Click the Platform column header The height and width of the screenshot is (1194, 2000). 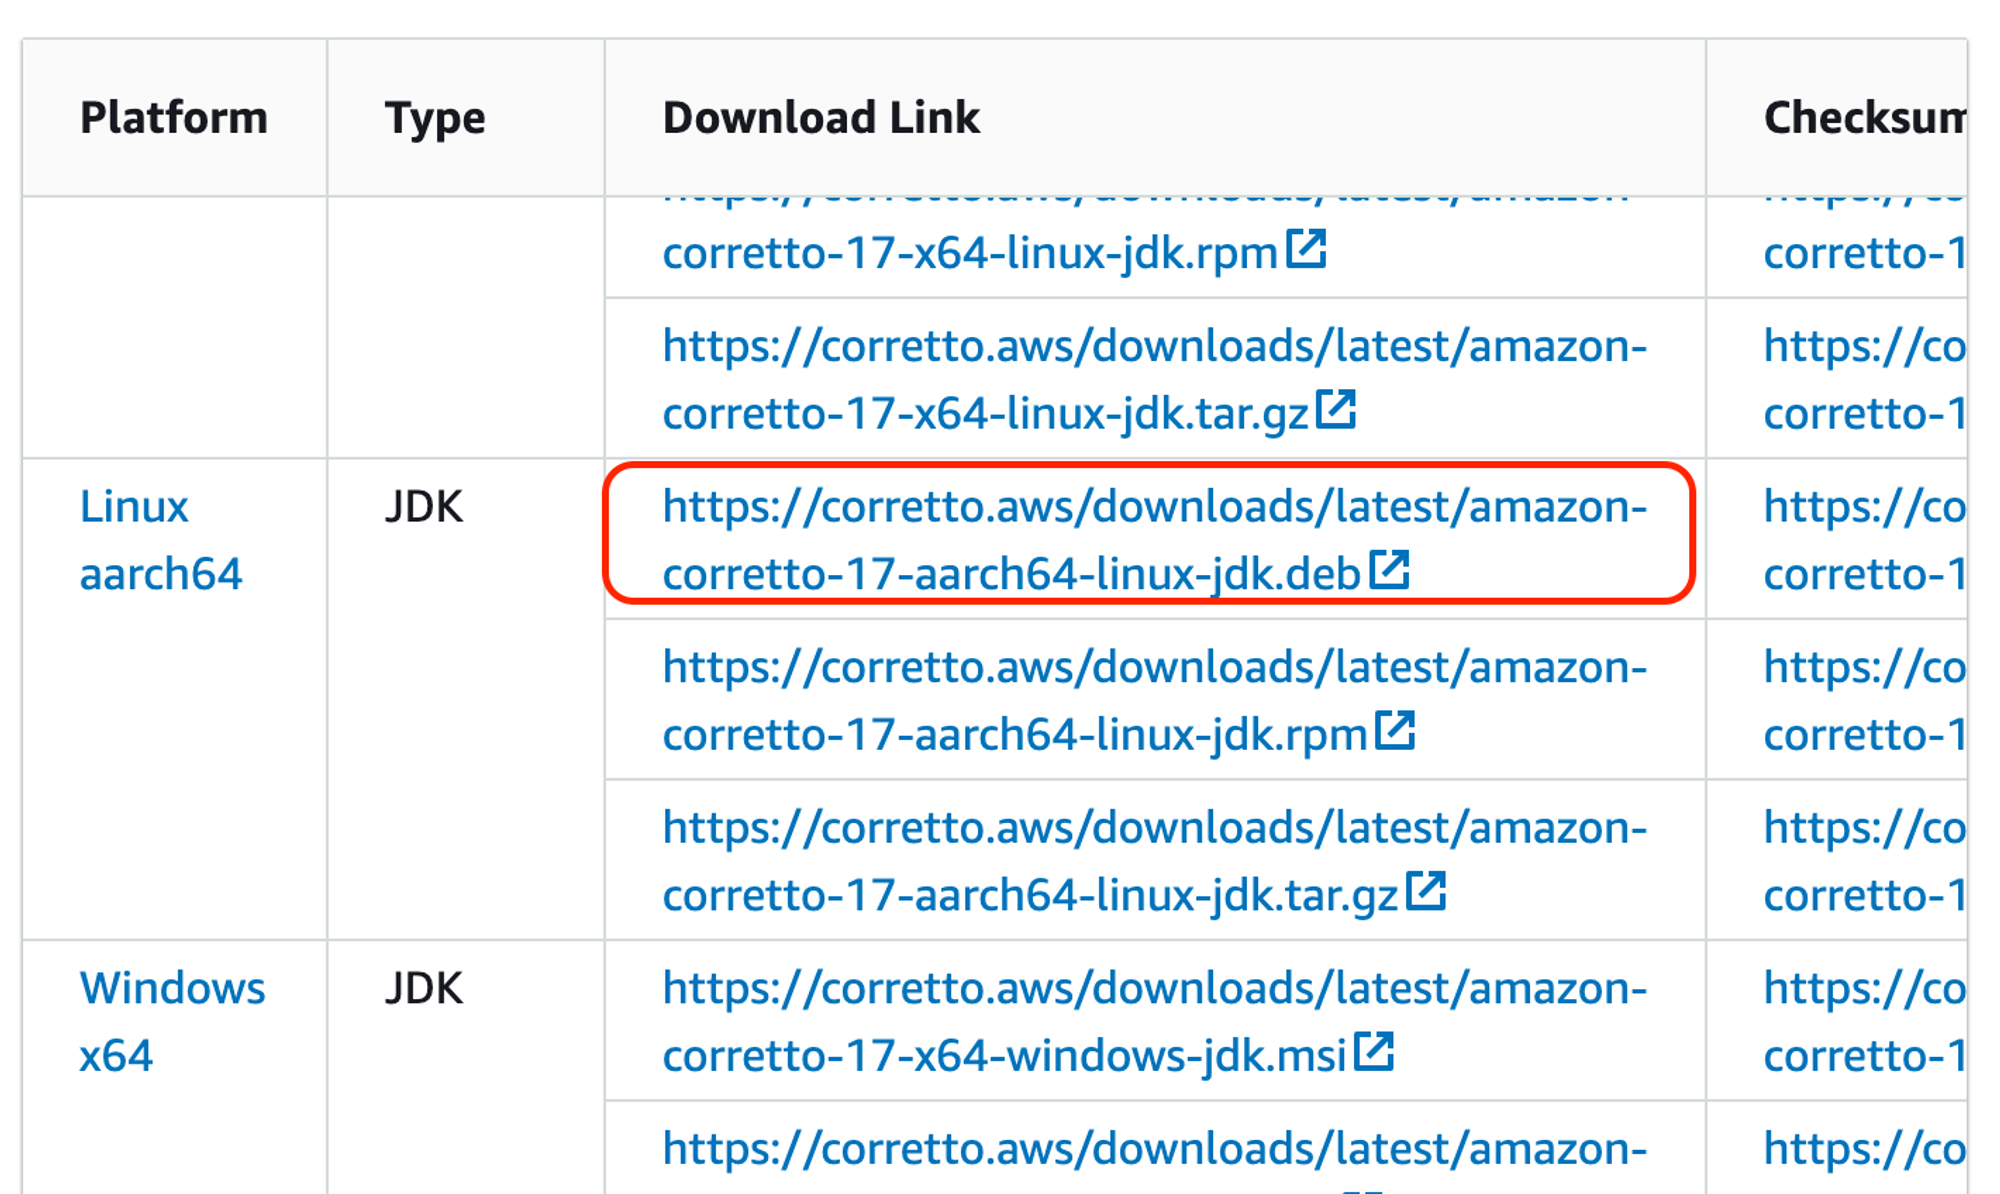click(174, 117)
